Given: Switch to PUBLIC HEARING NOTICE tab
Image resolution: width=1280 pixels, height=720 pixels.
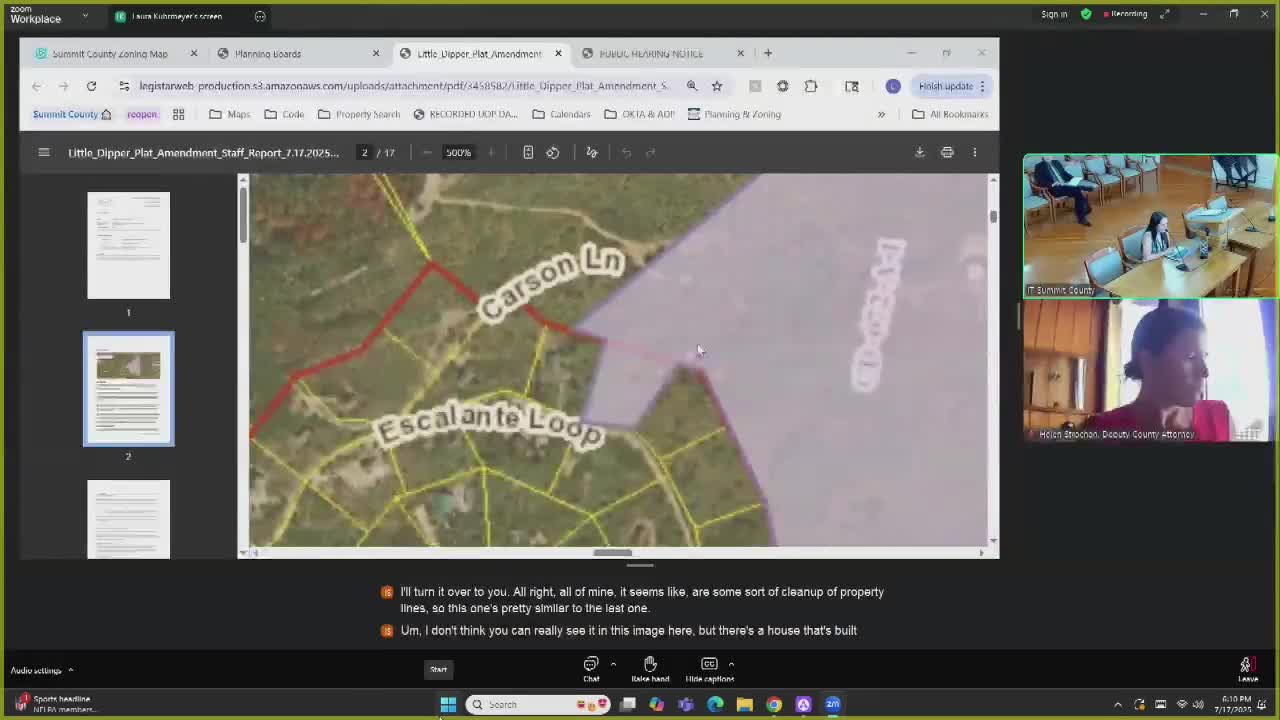Looking at the screenshot, I should pos(651,54).
